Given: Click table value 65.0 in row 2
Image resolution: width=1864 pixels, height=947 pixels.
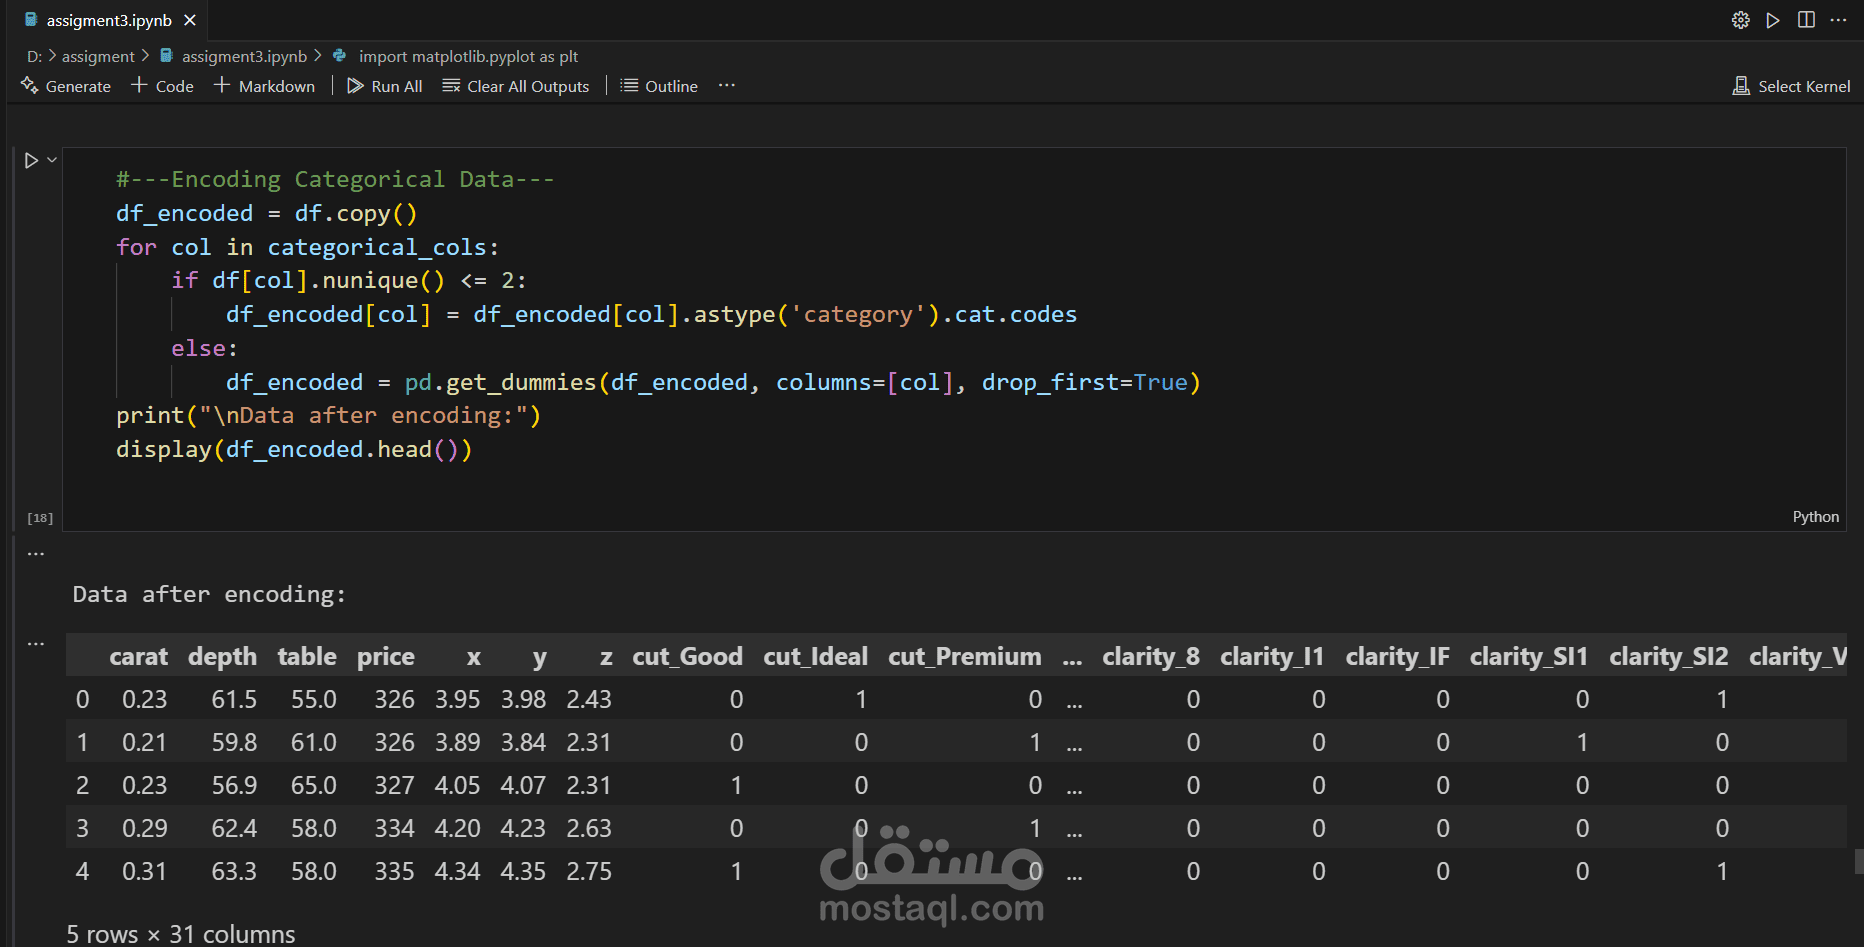Looking at the screenshot, I should [x=314, y=785].
